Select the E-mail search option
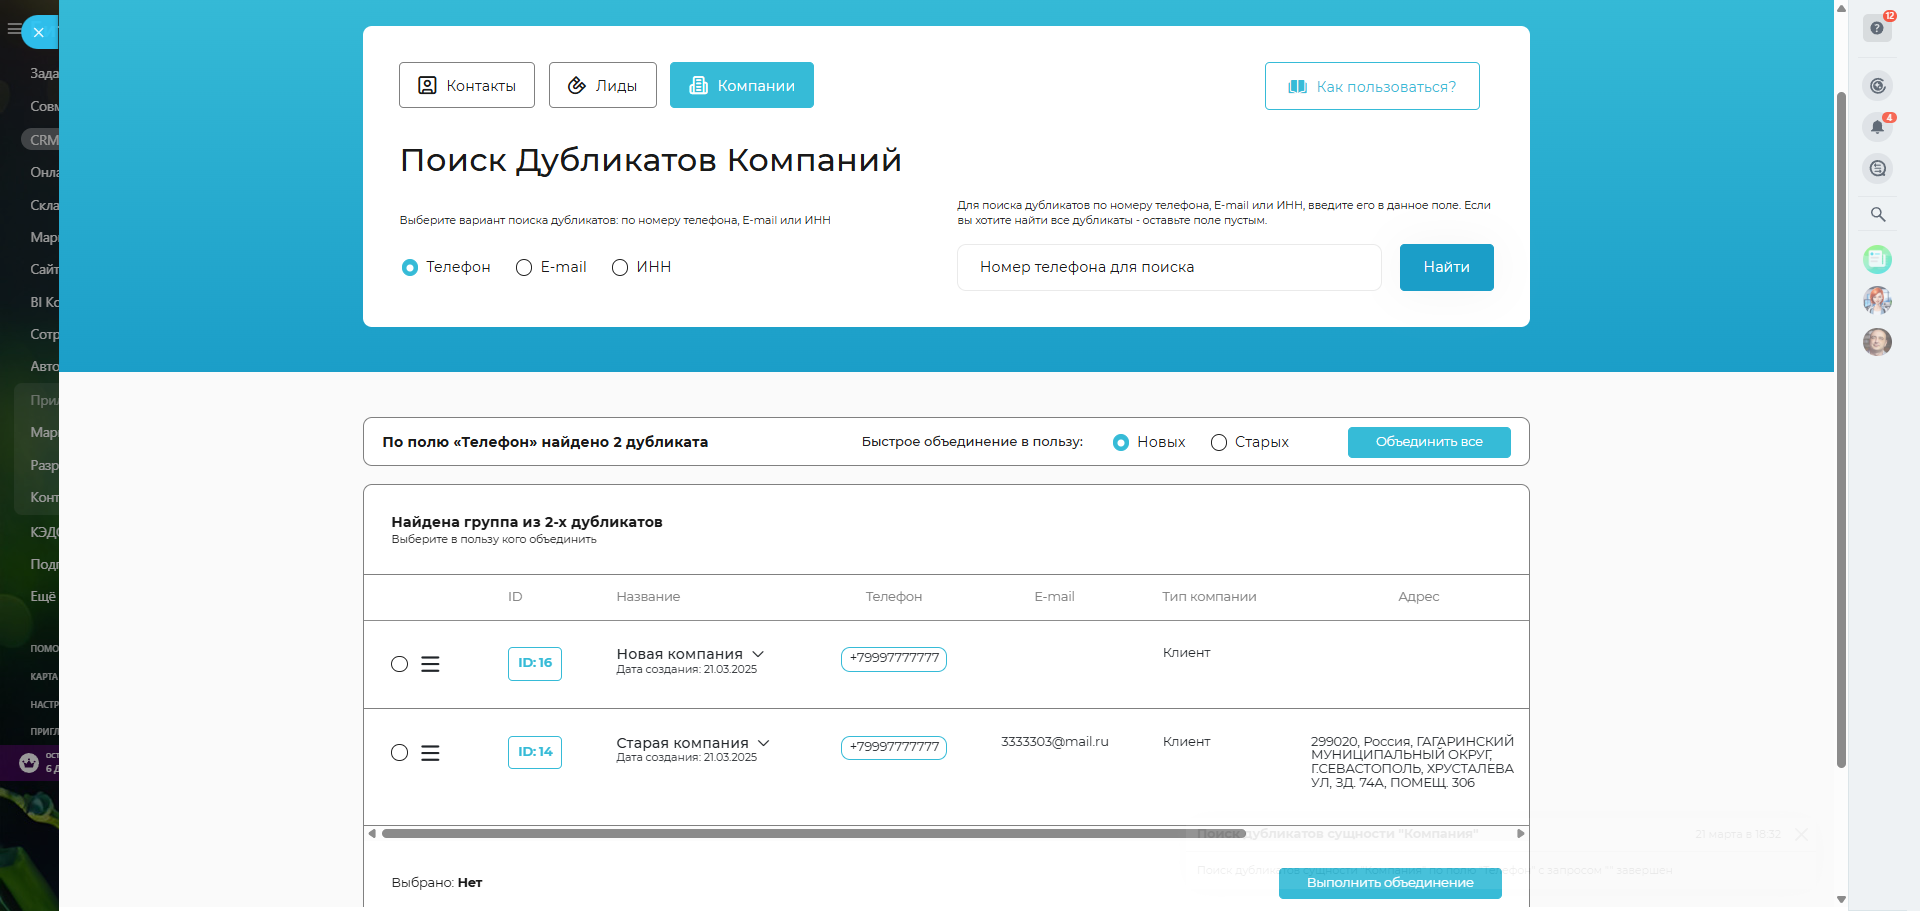This screenshot has height=911, width=1920. pos(524,268)
